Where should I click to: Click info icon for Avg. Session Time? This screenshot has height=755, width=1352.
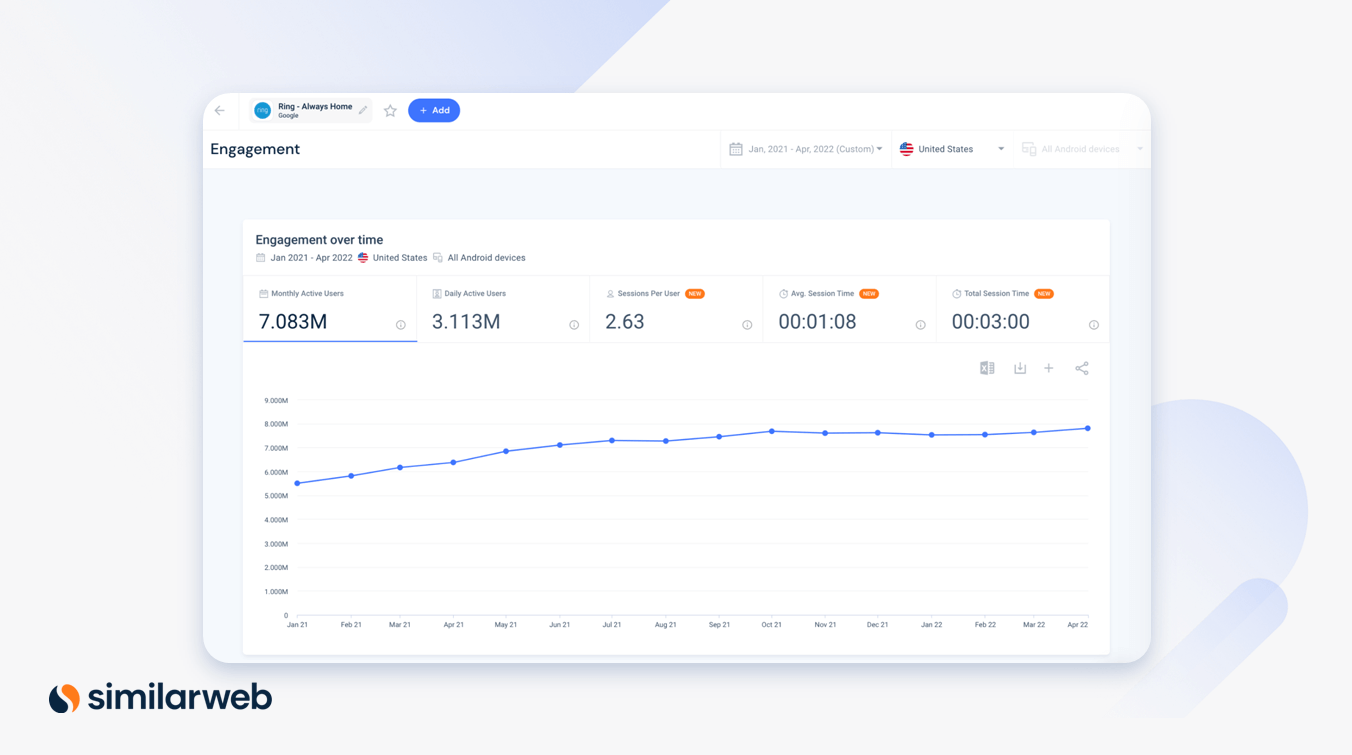tap(921, 325)
